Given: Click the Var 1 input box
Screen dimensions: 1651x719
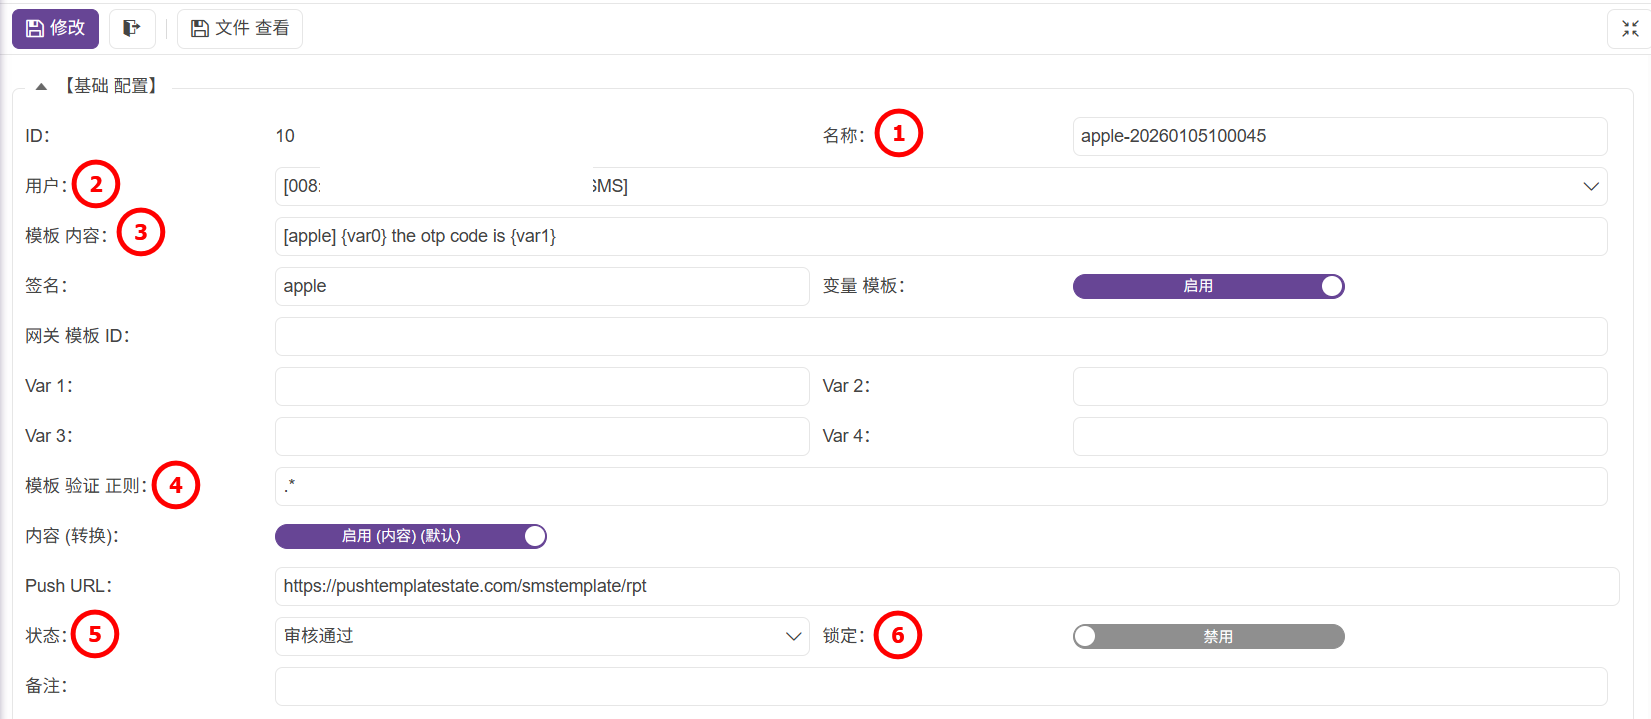Looking at the screenshot, I should pyautogui.click(x=541, y=387).
